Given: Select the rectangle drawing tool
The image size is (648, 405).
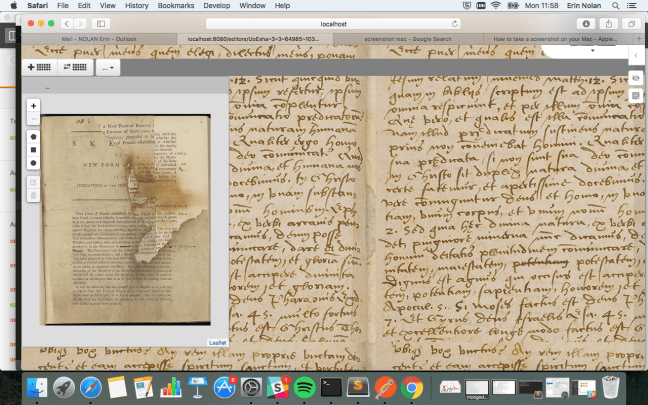Looking at the screenshot, I should (x=34, y=149).
